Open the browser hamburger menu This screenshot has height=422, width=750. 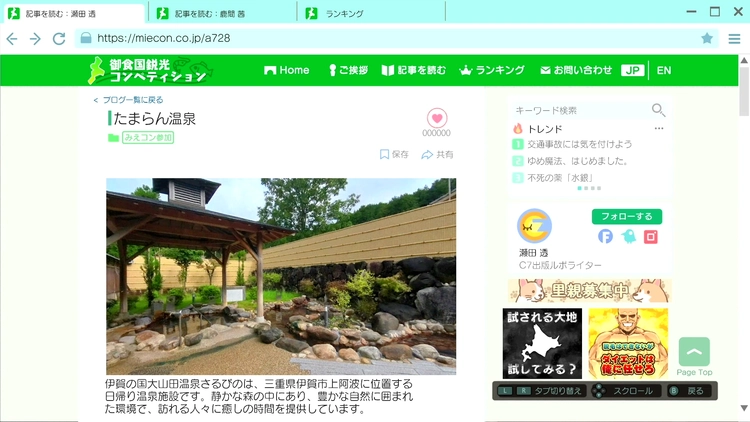[734, 38]
